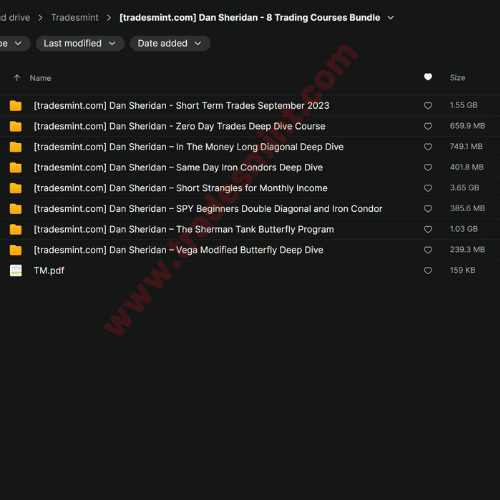Open folder named In The Money Long Diagonal Deep Dive
Image resolution: width=500 pixels, height=500 pixels.
[189, 147]
